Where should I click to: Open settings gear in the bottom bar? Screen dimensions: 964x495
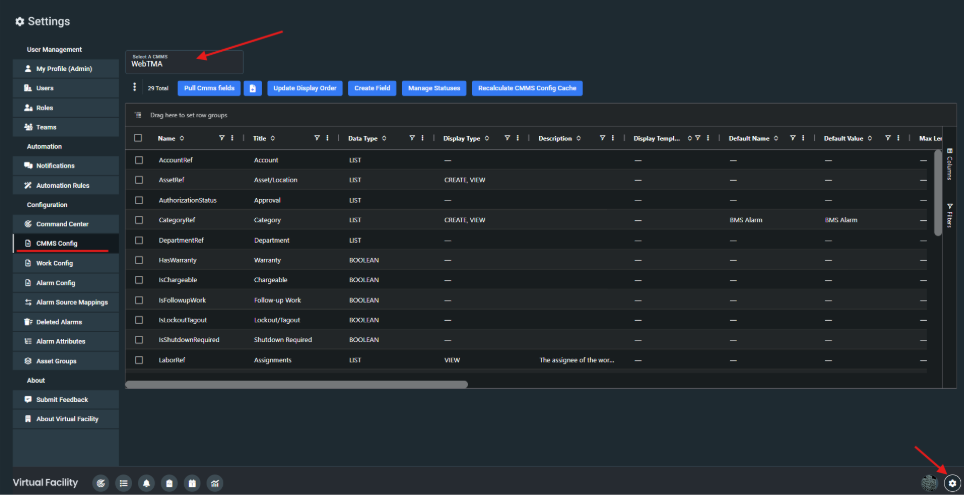952,483
